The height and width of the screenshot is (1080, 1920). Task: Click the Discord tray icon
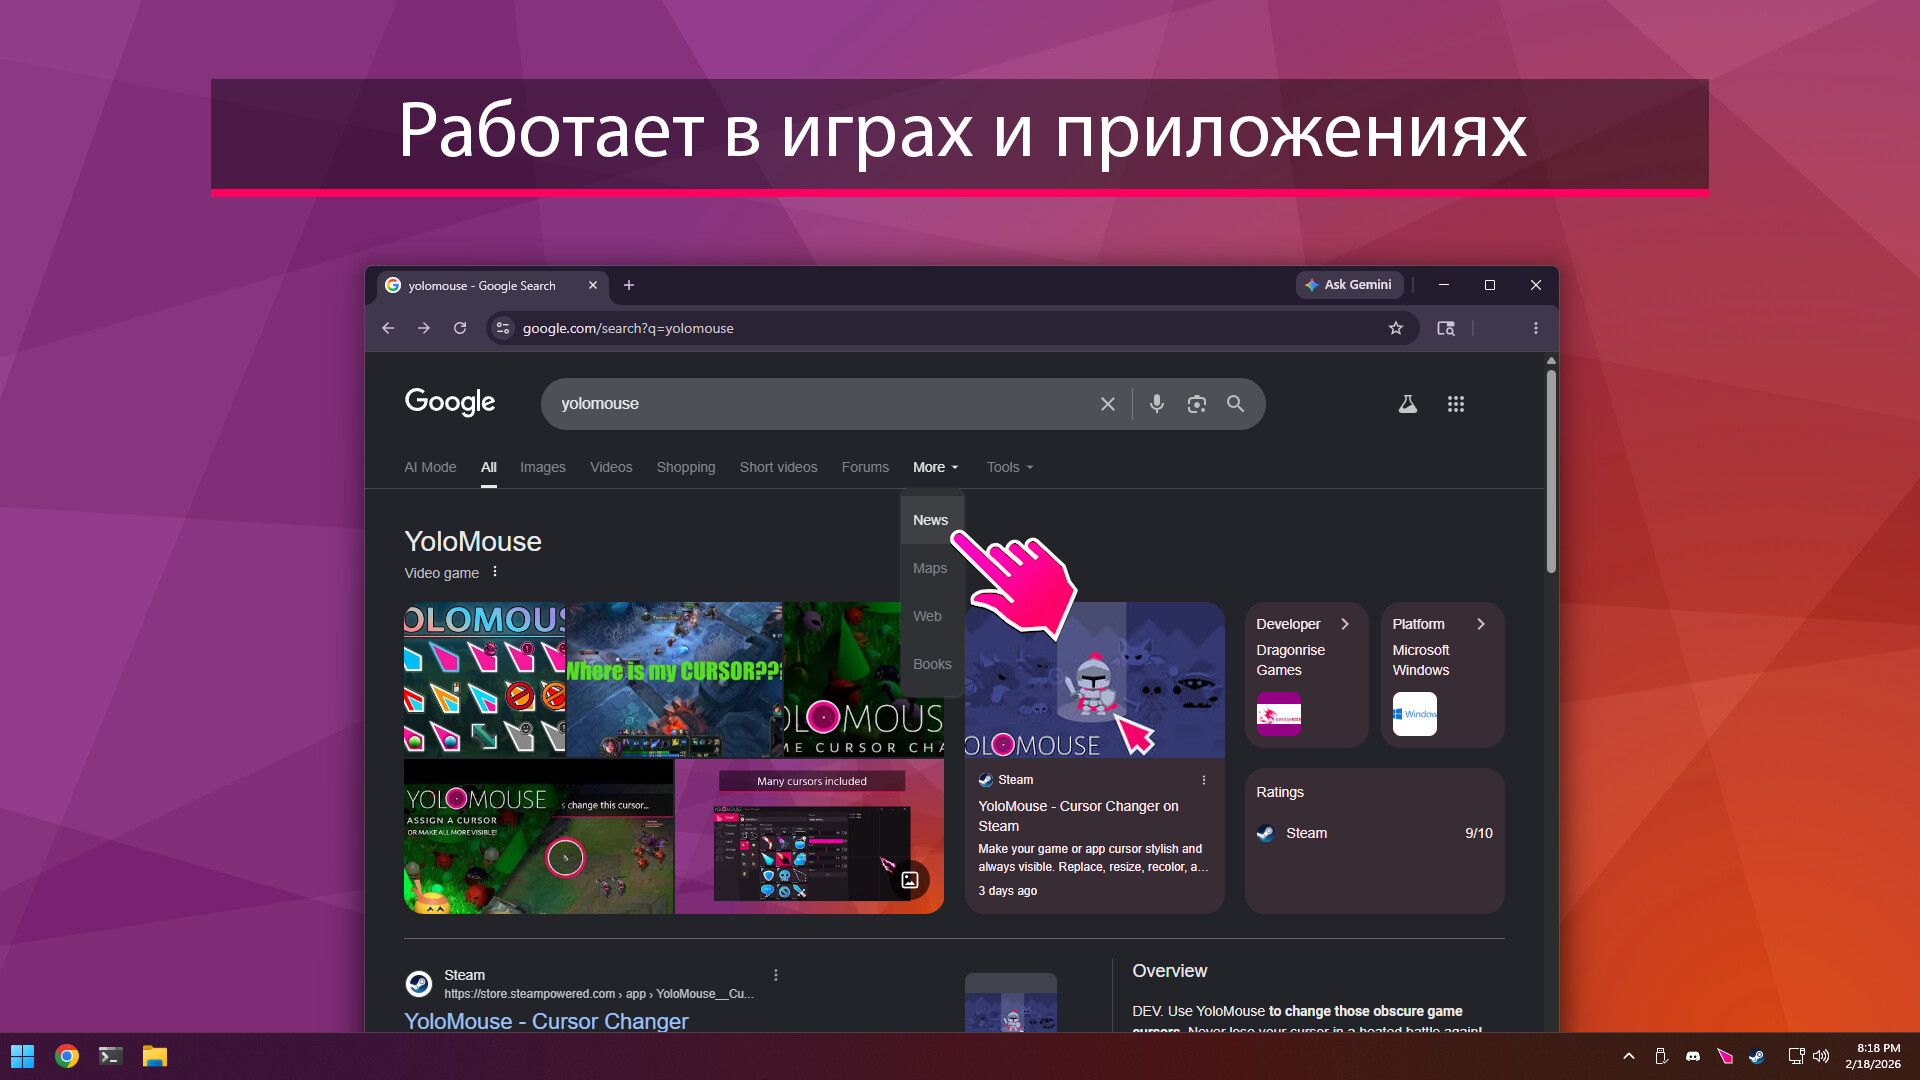(x=1693, y=1056)
